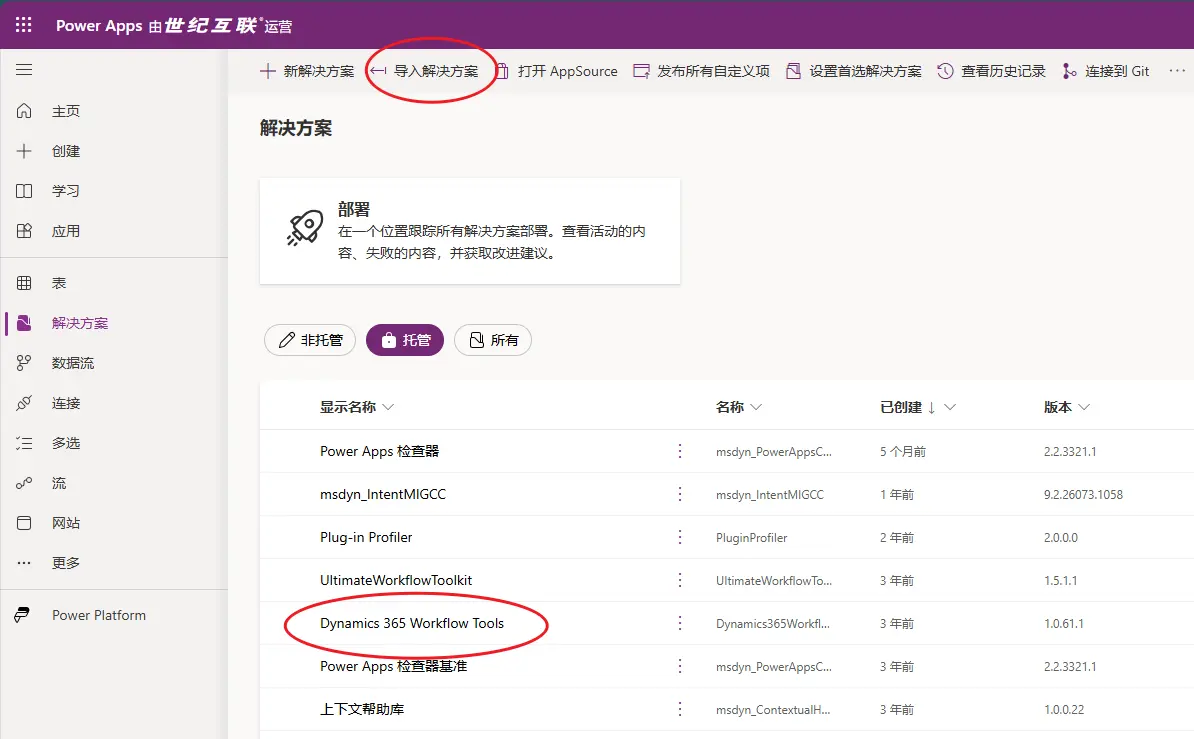1194x739 pixels.
Task: Click version 1.0.0.22 cell
Action: pyautogui.click(x=1064, y=709)
